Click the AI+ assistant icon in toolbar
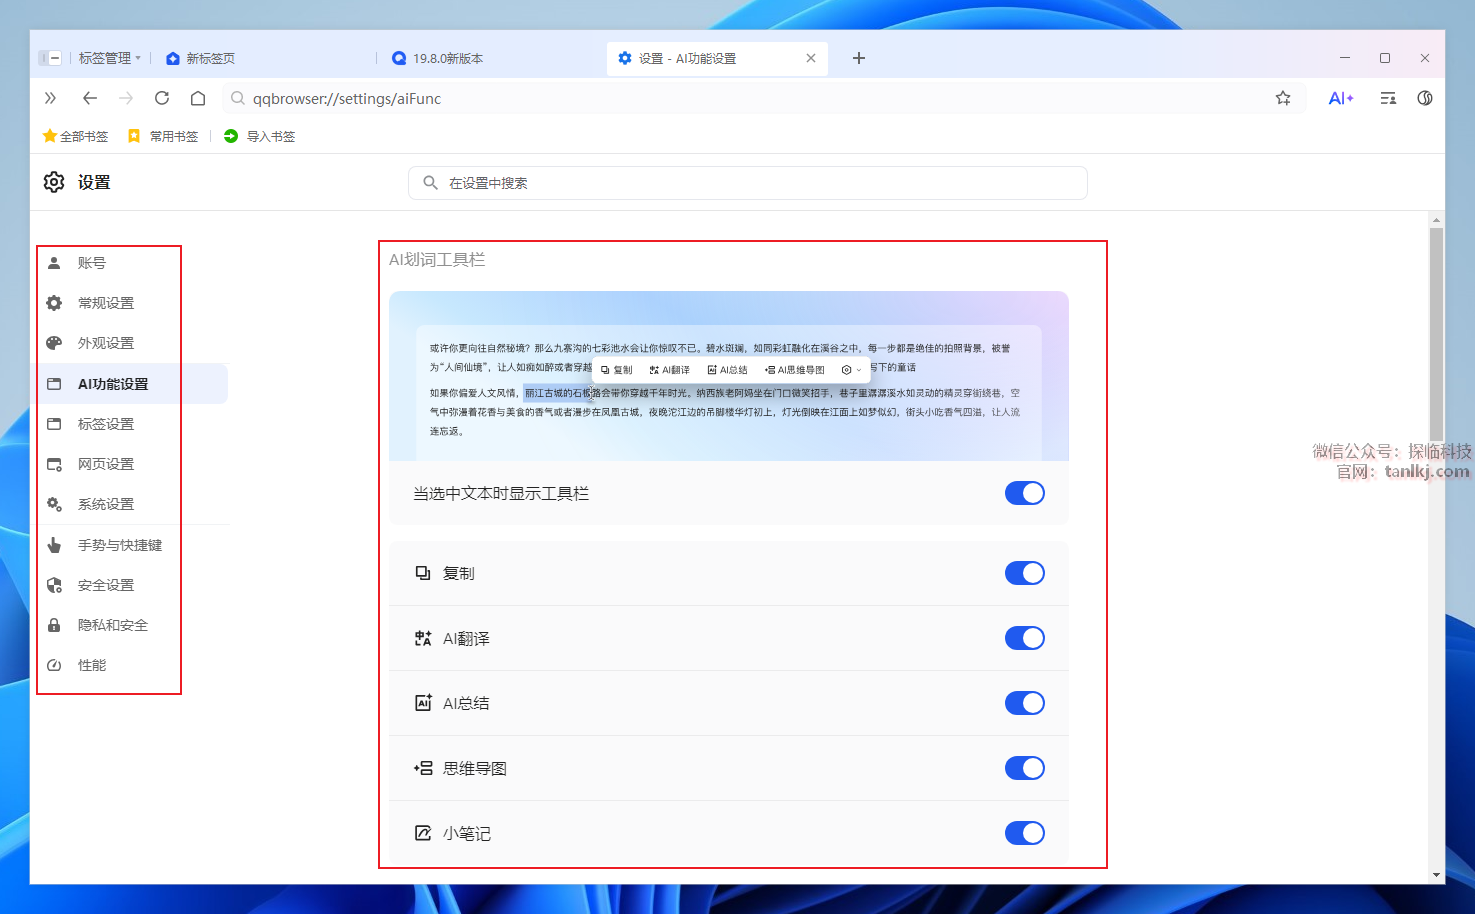 1340,98
